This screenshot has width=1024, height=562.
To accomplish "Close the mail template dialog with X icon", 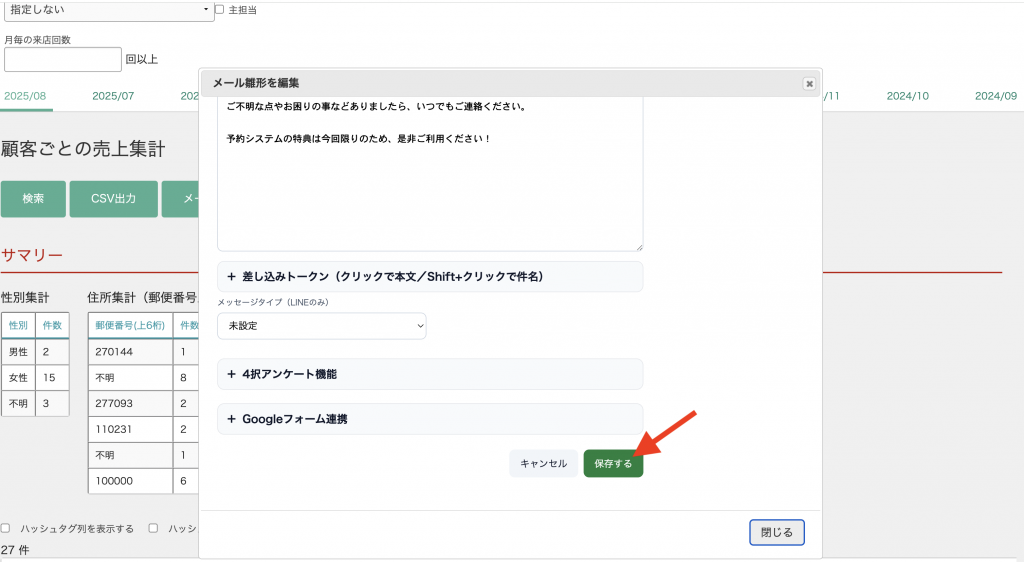I will (x=809, y=84).
